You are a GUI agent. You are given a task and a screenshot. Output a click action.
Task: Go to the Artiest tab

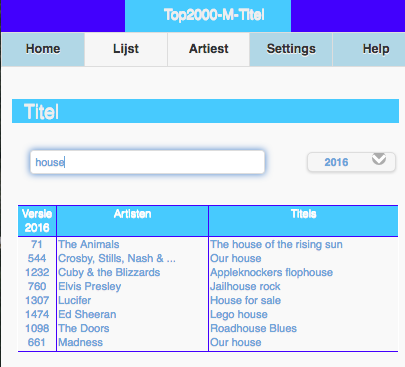(x=209, y=49)
